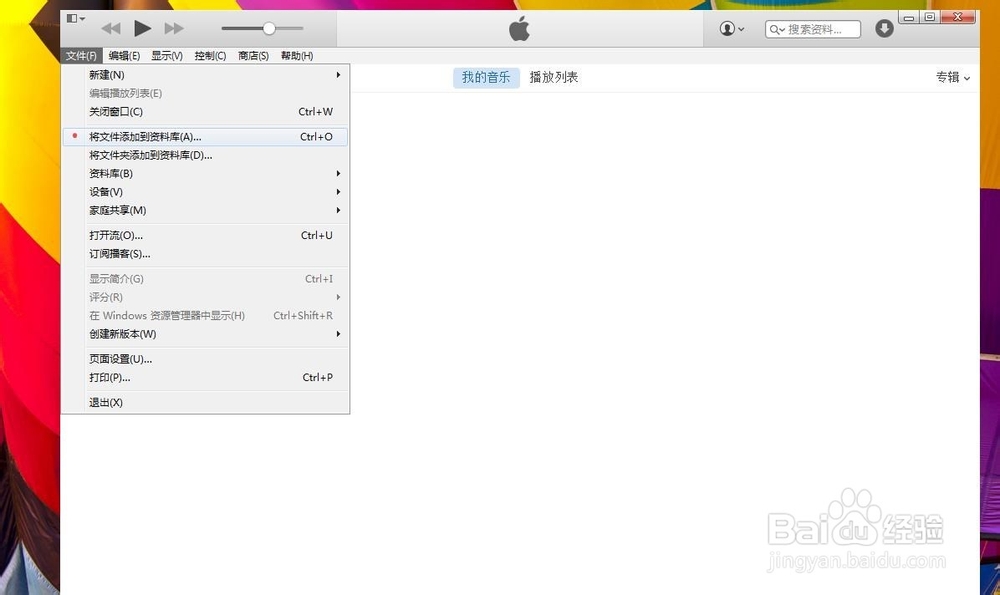This screenshot has width=1000, height=595.
Task: Select the 我的音乐 tab
Action: (486, 77)
